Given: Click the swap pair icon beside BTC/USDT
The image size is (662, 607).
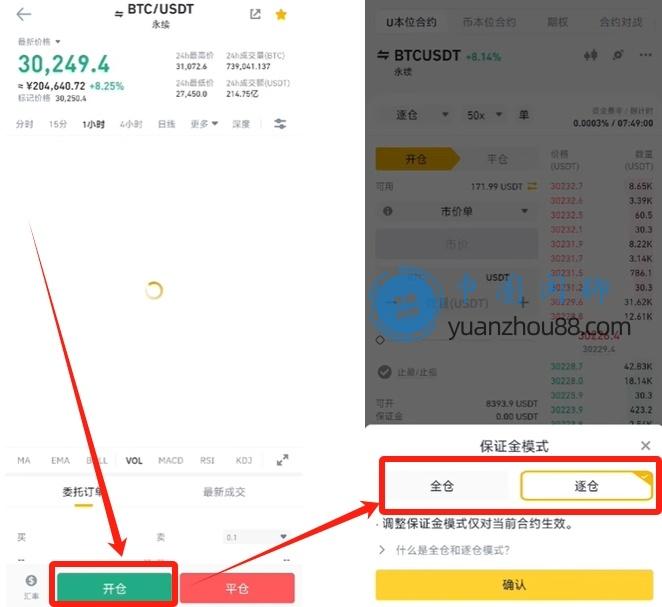Looking at the screenshot, I should [x=119, y=14].
